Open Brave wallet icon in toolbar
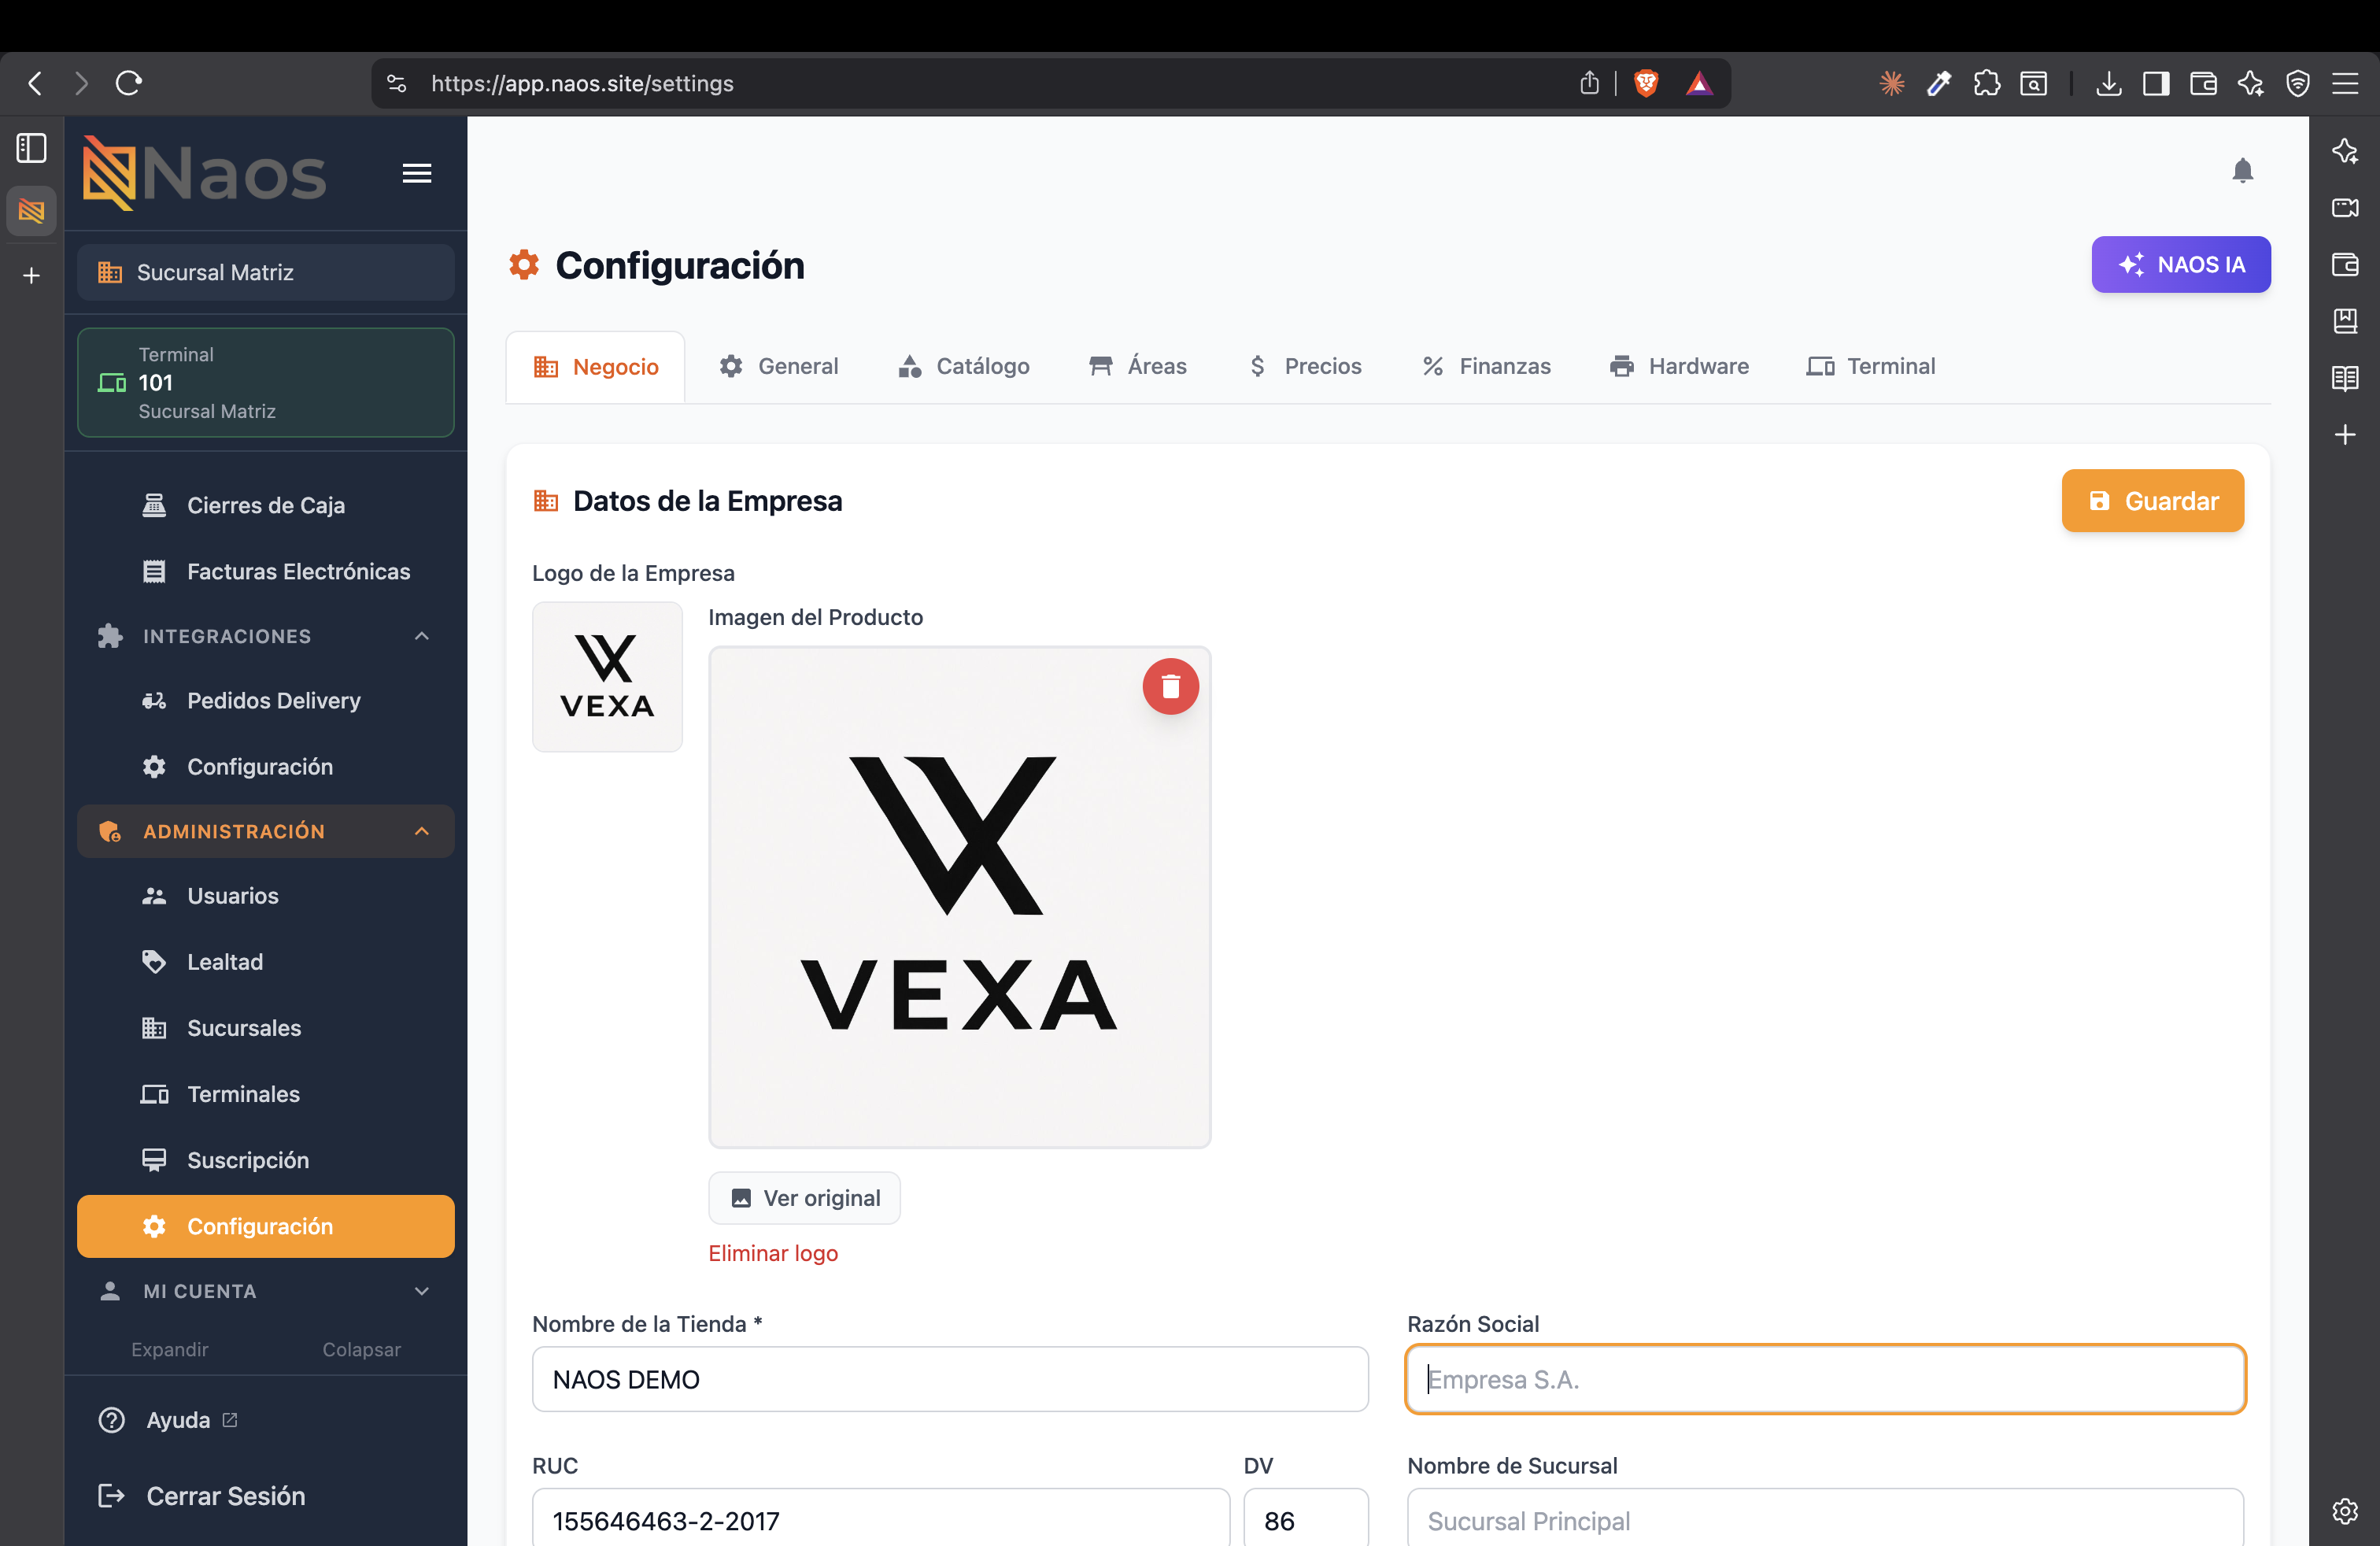Image resolution: width=2380 pixels, height=1546 pixels. tap(2203, 83)
